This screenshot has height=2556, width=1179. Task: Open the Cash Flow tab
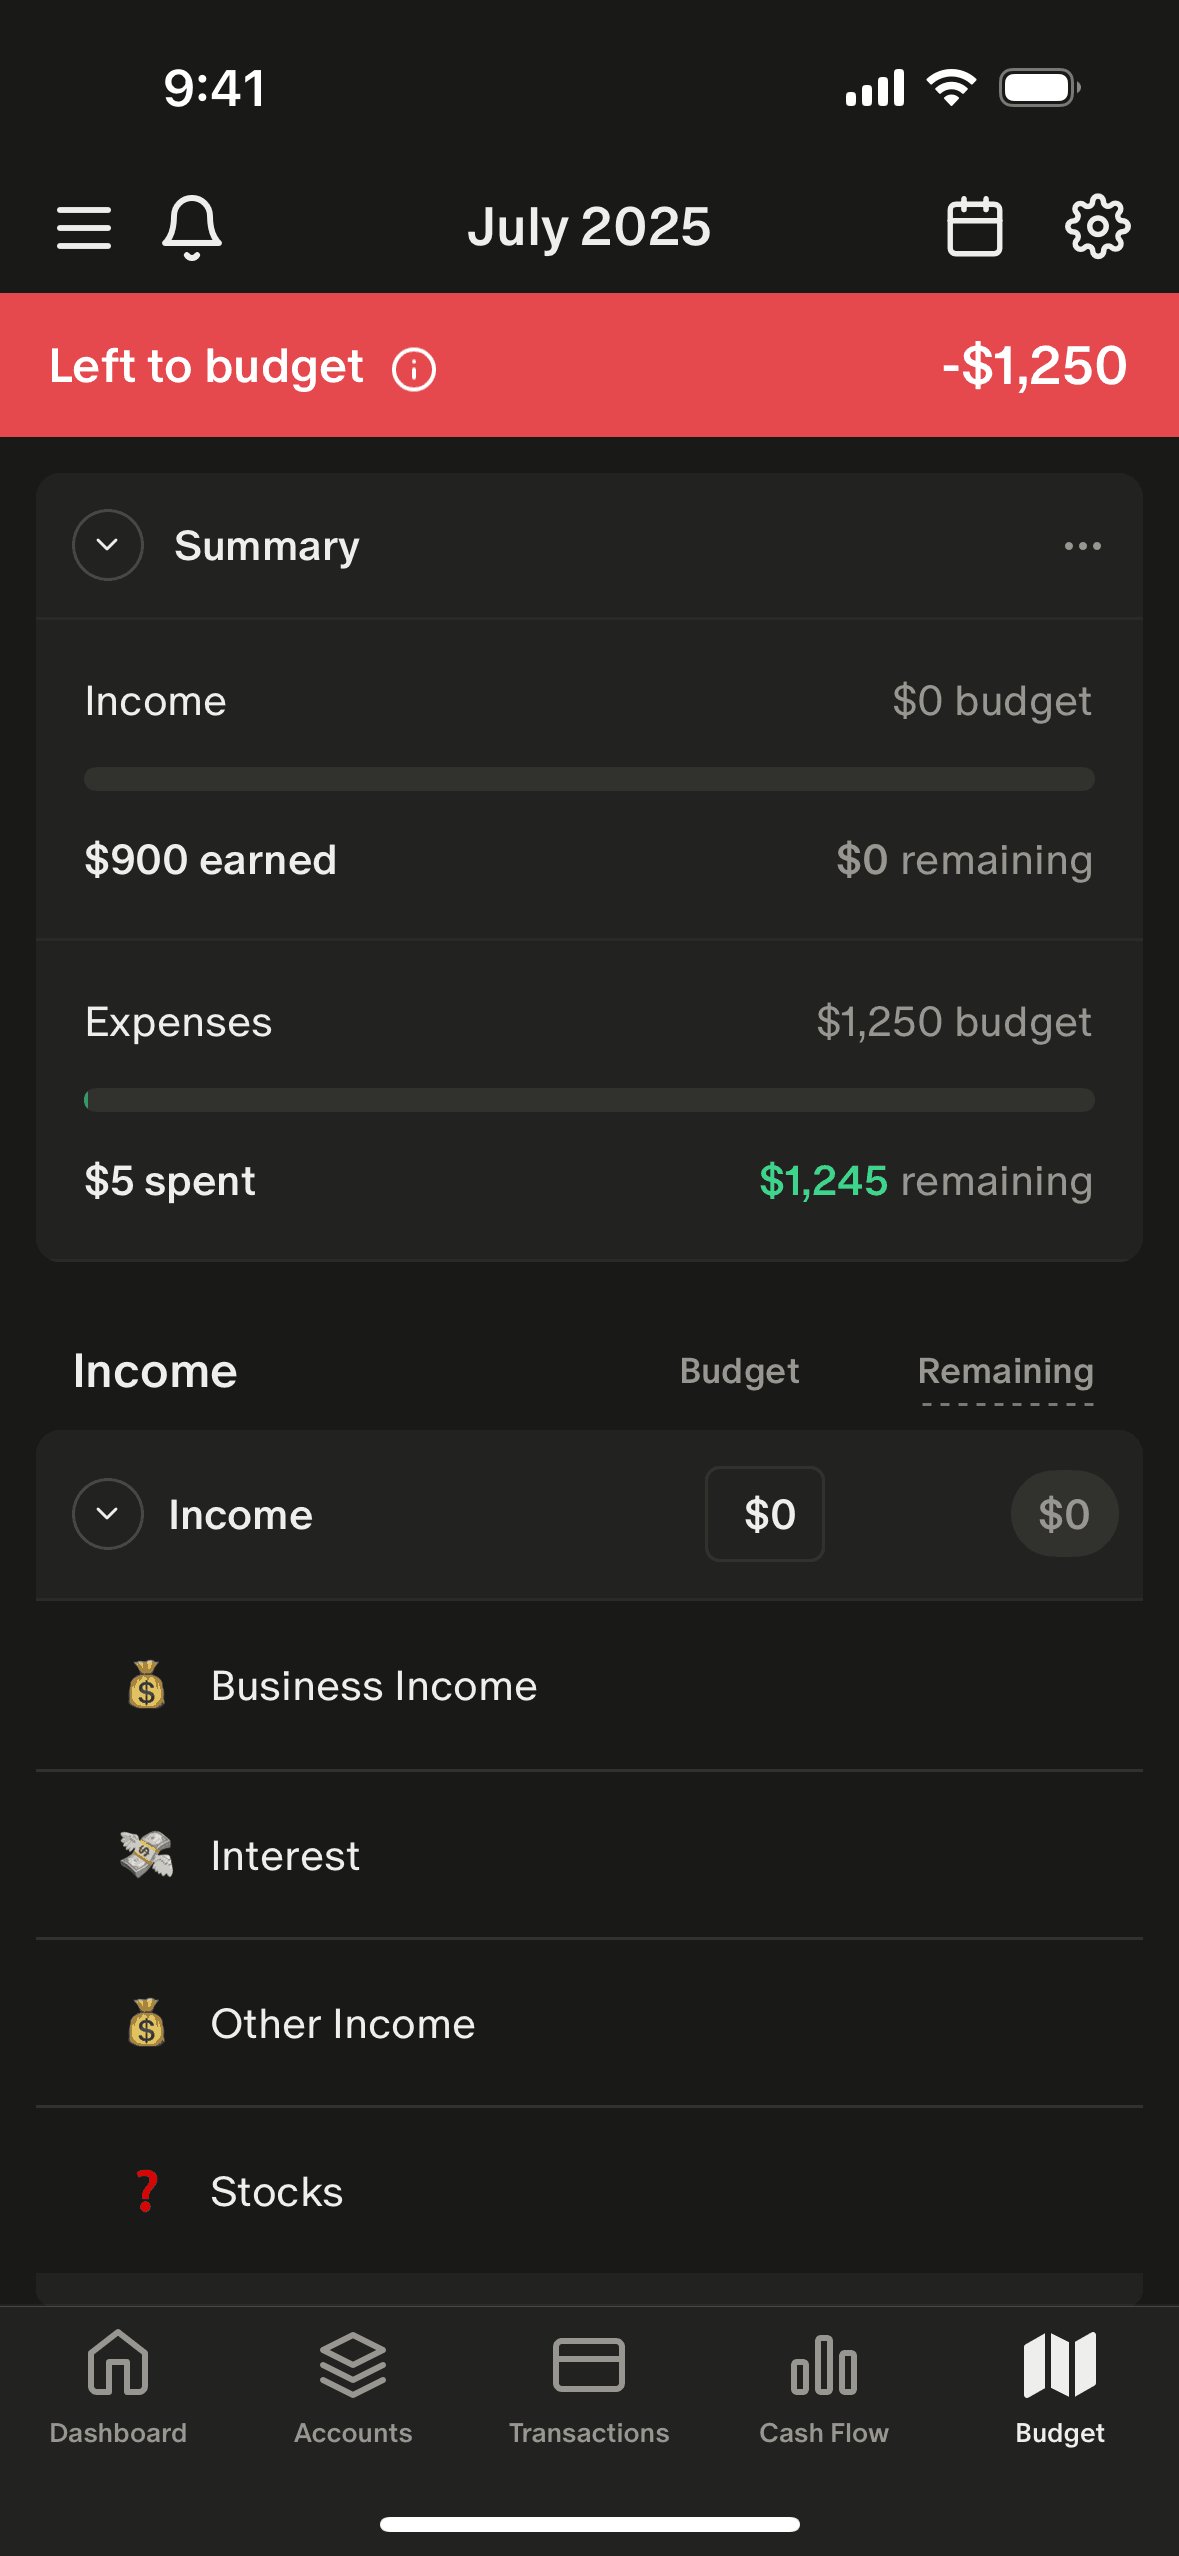pos(824,2387)
